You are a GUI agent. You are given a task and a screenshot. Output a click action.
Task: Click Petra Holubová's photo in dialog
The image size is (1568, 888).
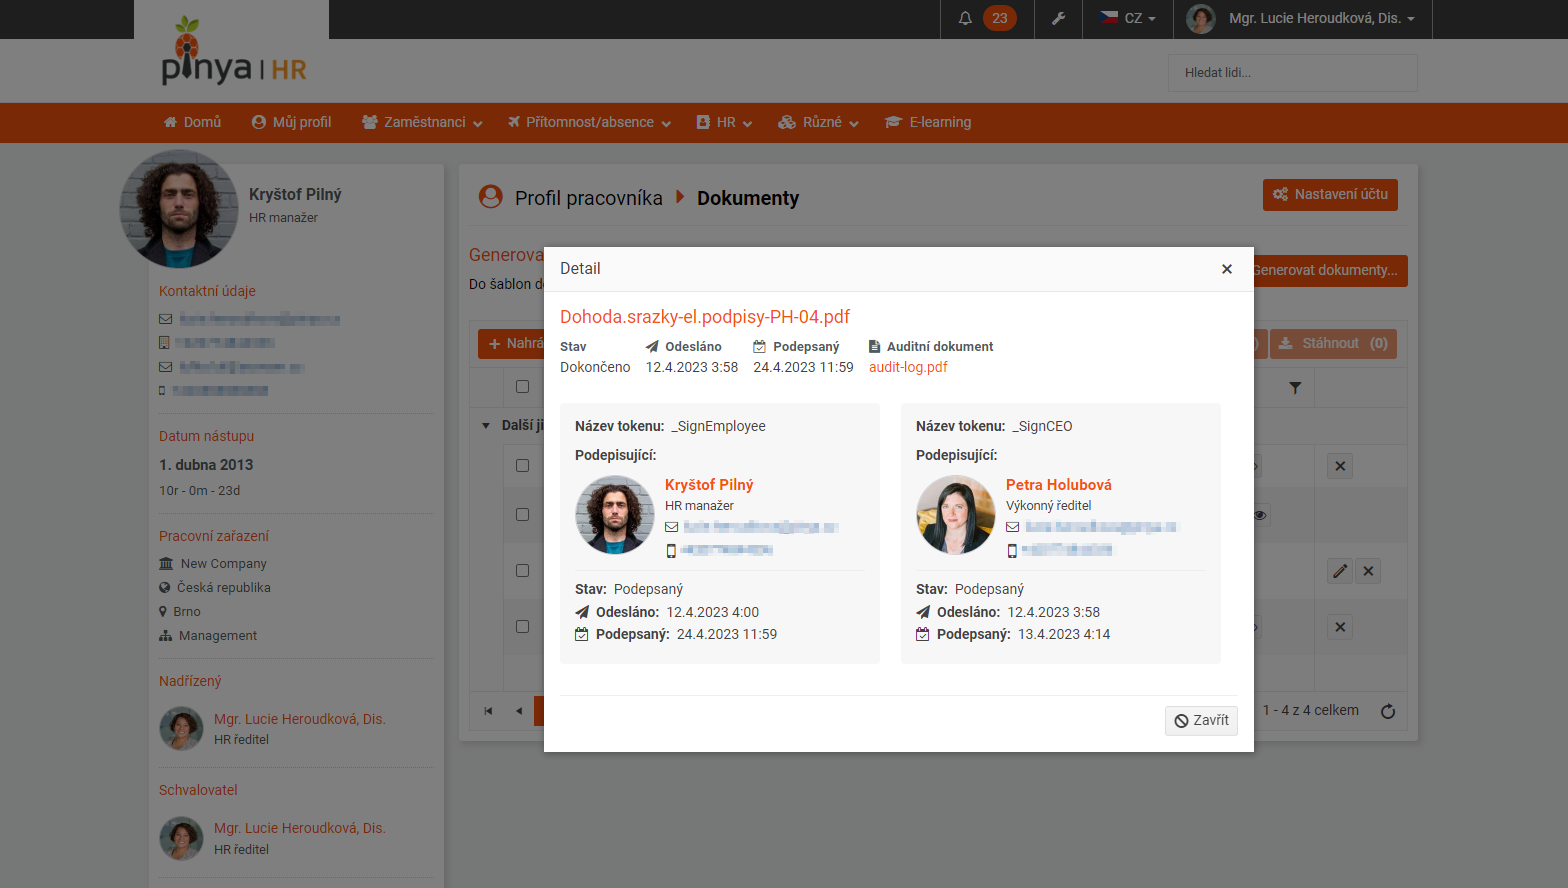(x=956, y=515)
